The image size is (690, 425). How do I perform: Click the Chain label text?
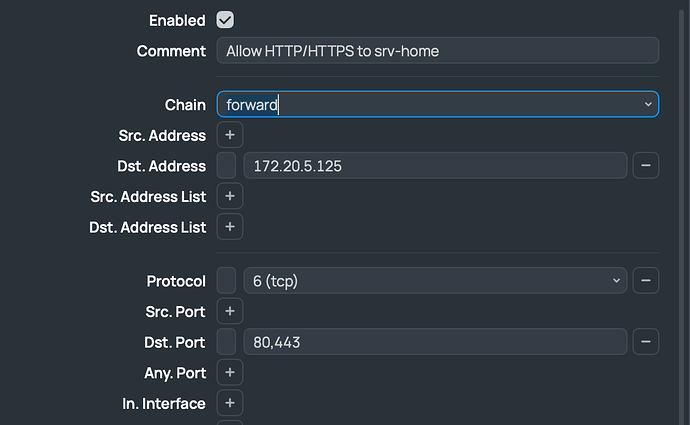(x=185, y=104)
